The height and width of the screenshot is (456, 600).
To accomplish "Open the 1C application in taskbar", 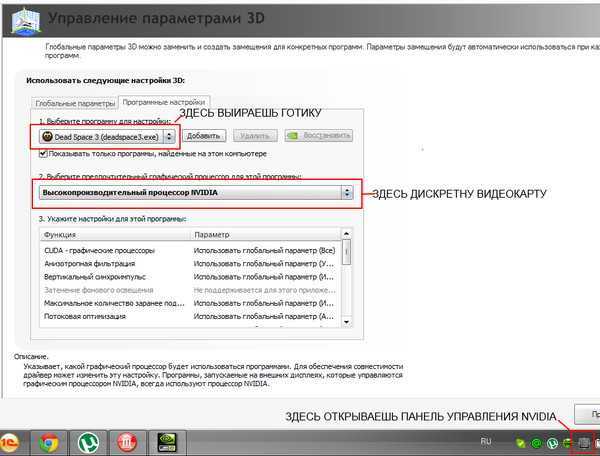I will pos(10,443).
